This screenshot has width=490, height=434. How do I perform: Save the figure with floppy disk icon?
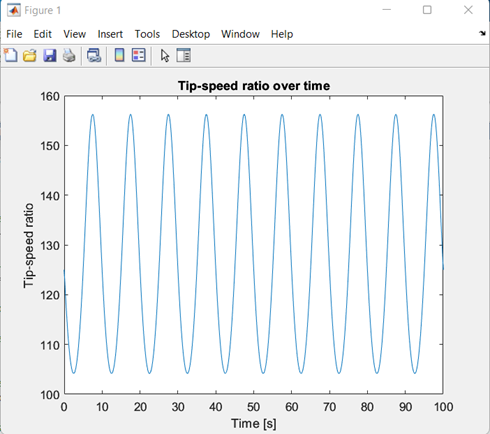click(x=50, y=55)
